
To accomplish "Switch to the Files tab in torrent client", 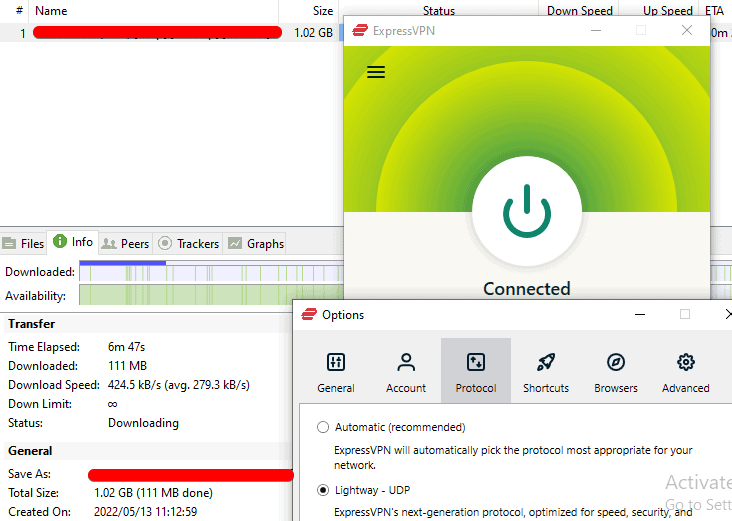I will point(23,243).
